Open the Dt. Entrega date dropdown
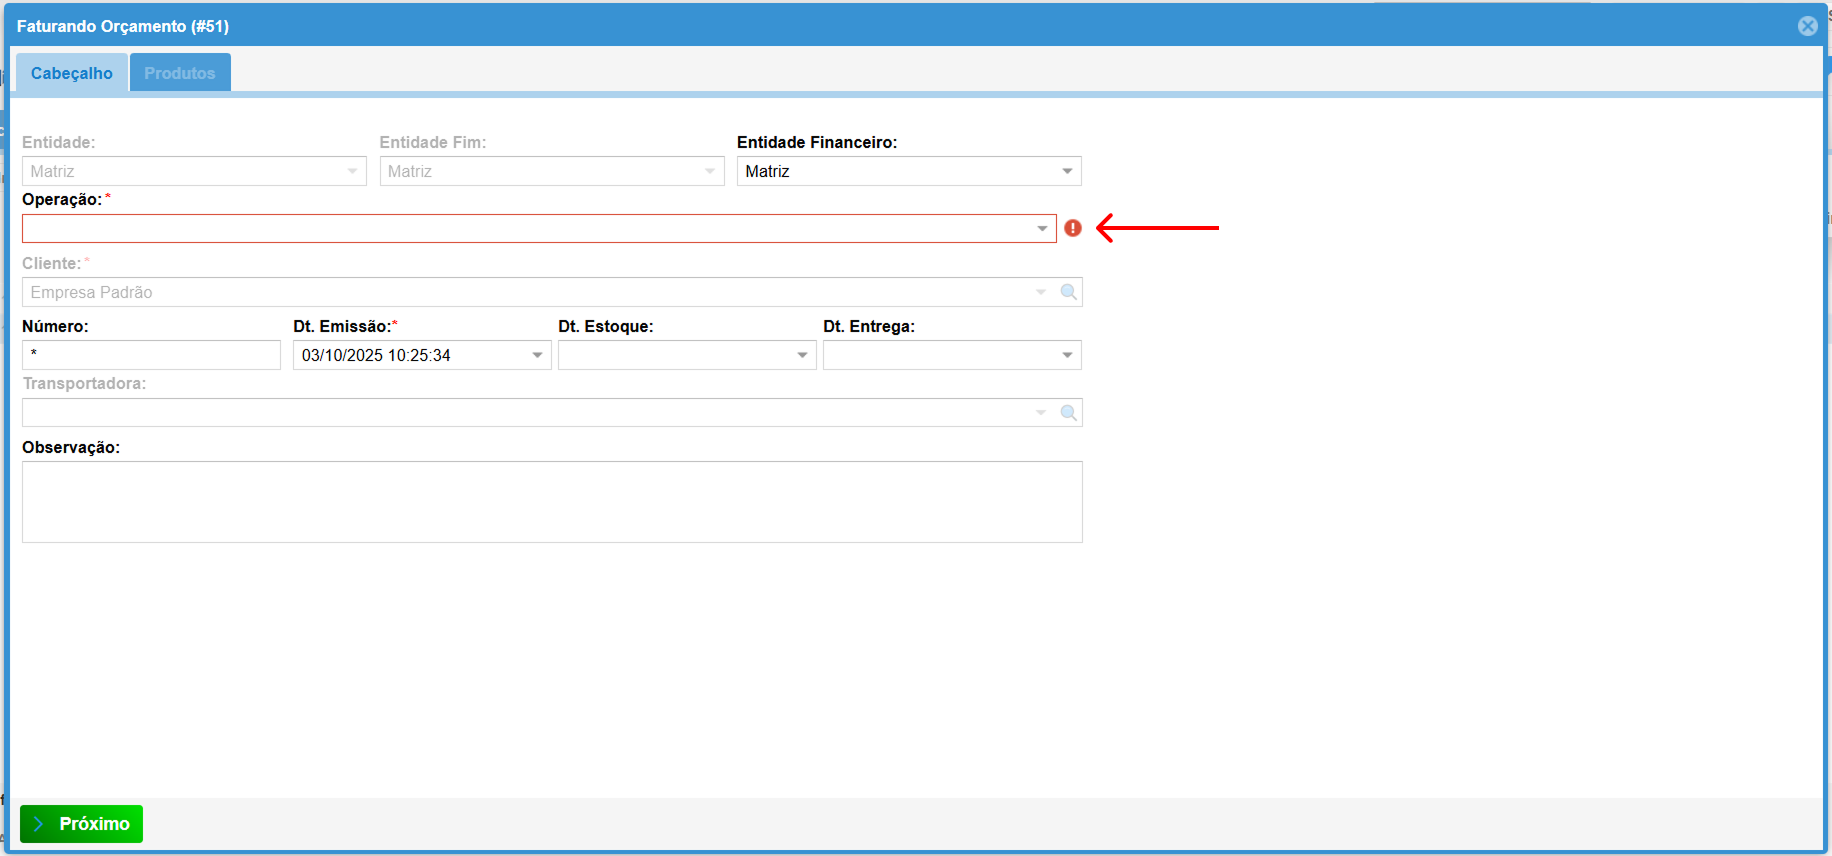This screenshot has height=856, width=1832. pos(1067,356)
